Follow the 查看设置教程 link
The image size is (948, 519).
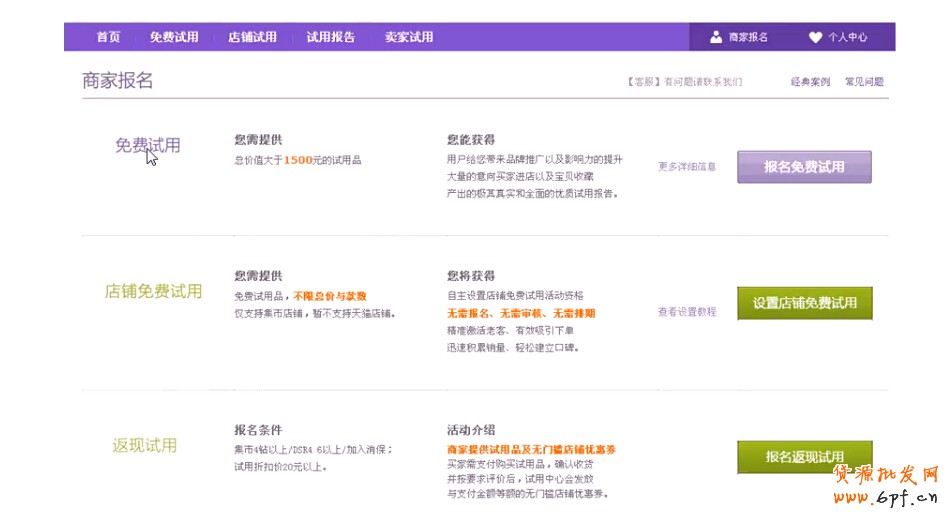point(687,312)
